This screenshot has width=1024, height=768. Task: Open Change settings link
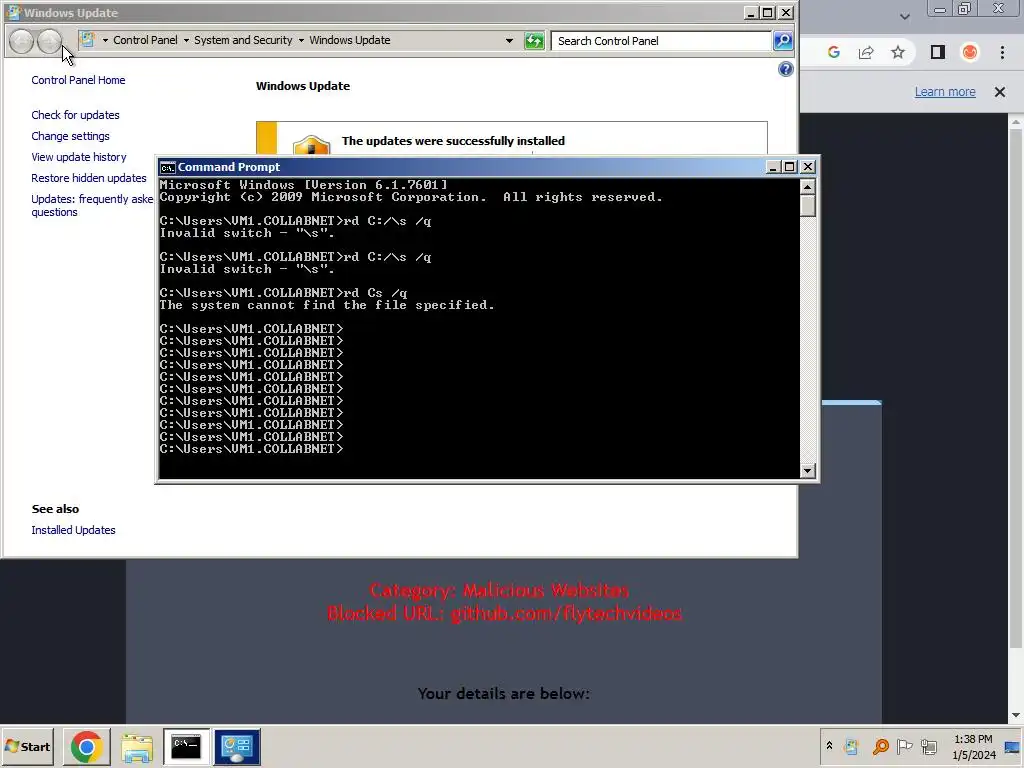pyautogui.click(x=71, y=136)
